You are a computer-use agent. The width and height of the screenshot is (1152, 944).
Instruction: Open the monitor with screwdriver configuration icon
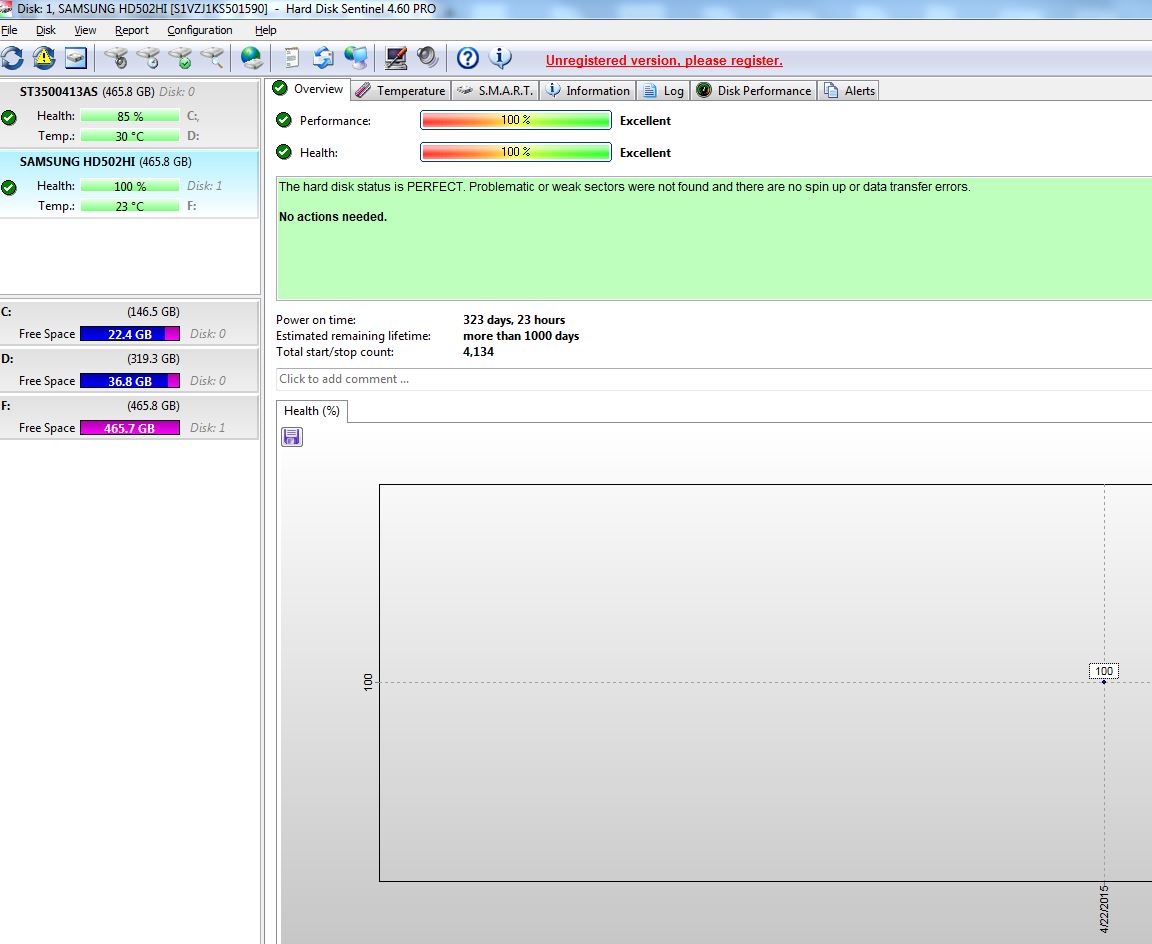click(395, 58)
